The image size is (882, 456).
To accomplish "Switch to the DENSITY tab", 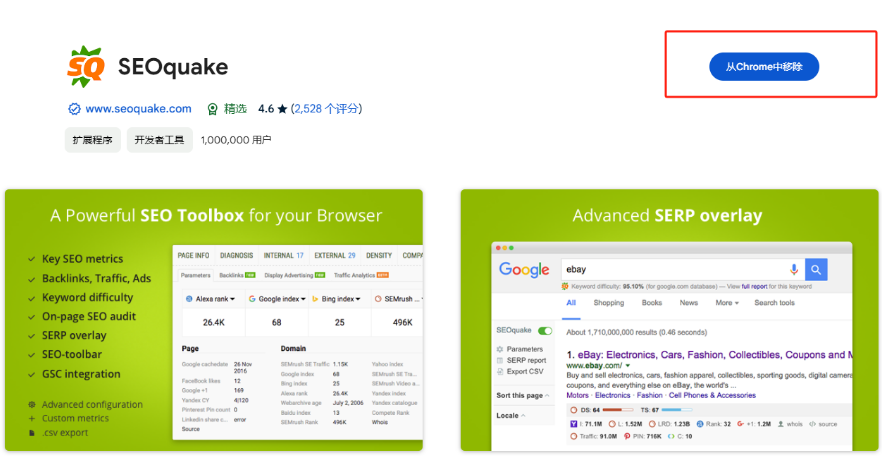I will pos(379,255).
